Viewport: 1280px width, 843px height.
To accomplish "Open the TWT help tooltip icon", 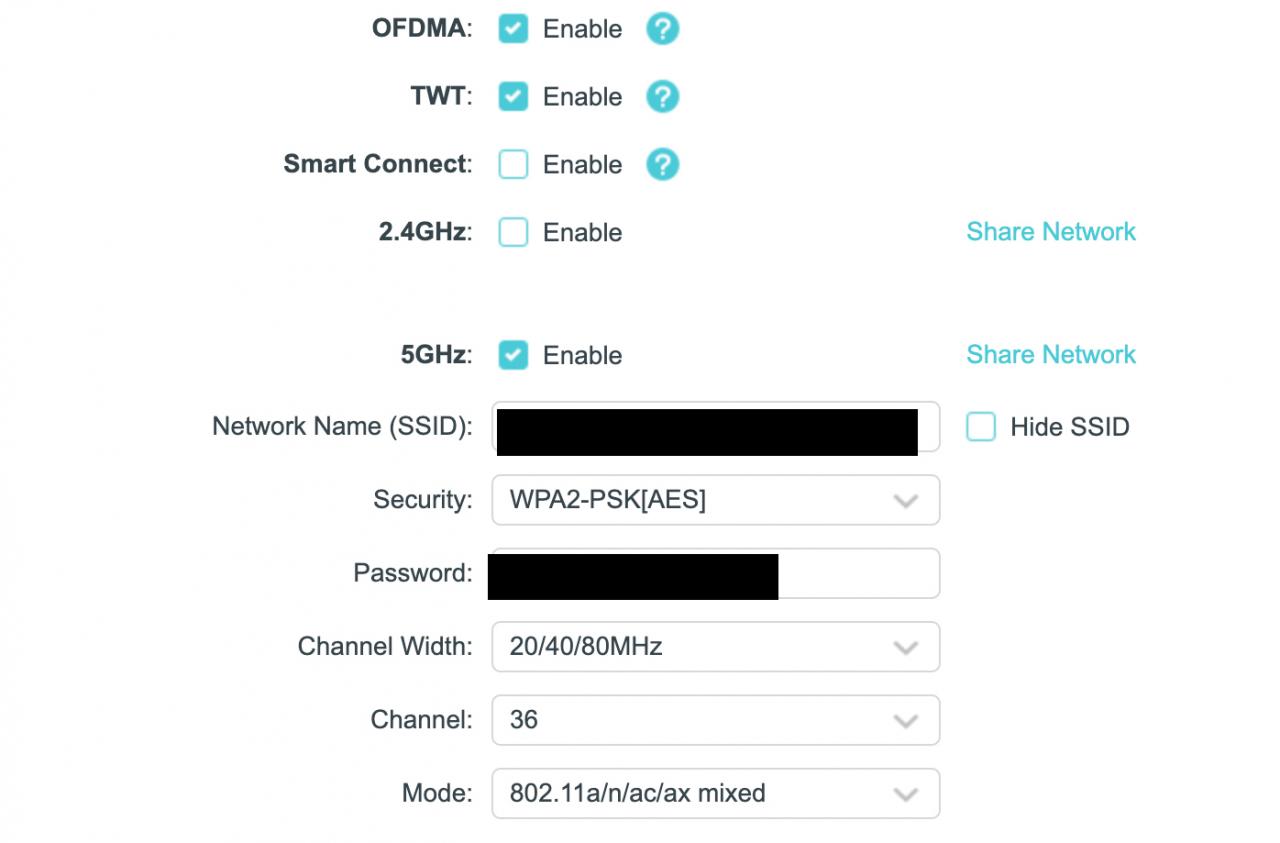I will coord(662,97).
